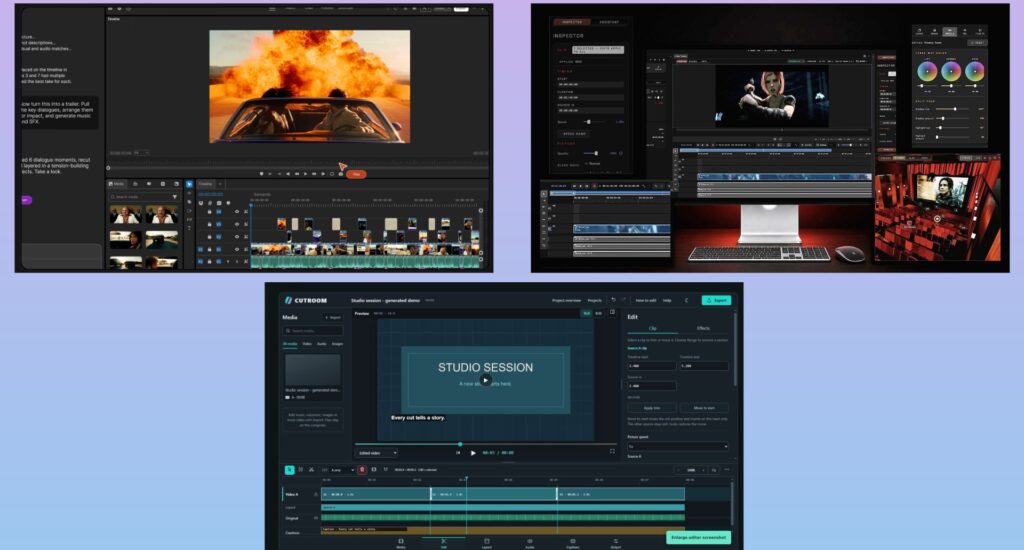Open the Project overview link in Cutroom
Screen dimensions: 1024x550
[566, 300]
